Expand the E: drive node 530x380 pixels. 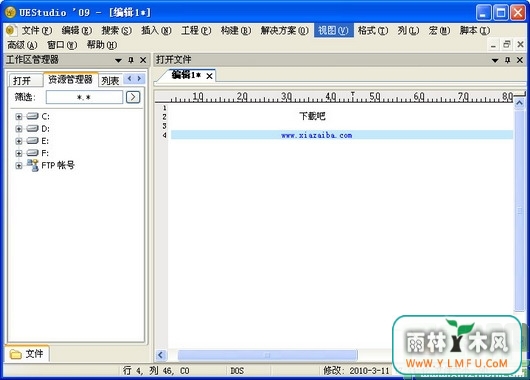19,141
